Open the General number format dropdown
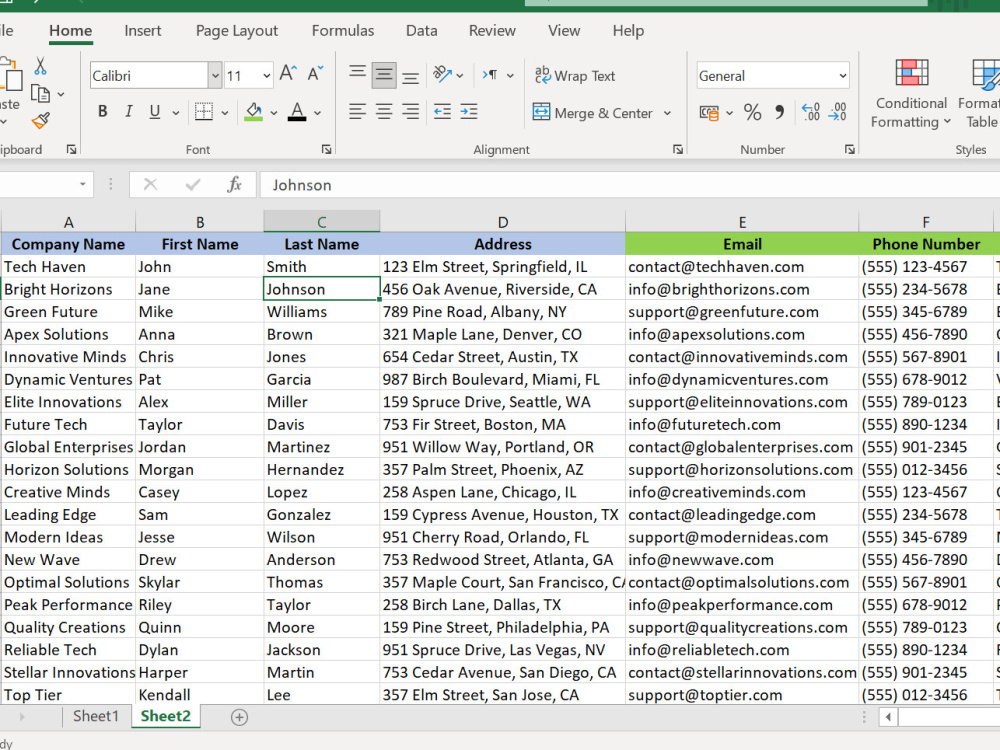 (842, 76)
